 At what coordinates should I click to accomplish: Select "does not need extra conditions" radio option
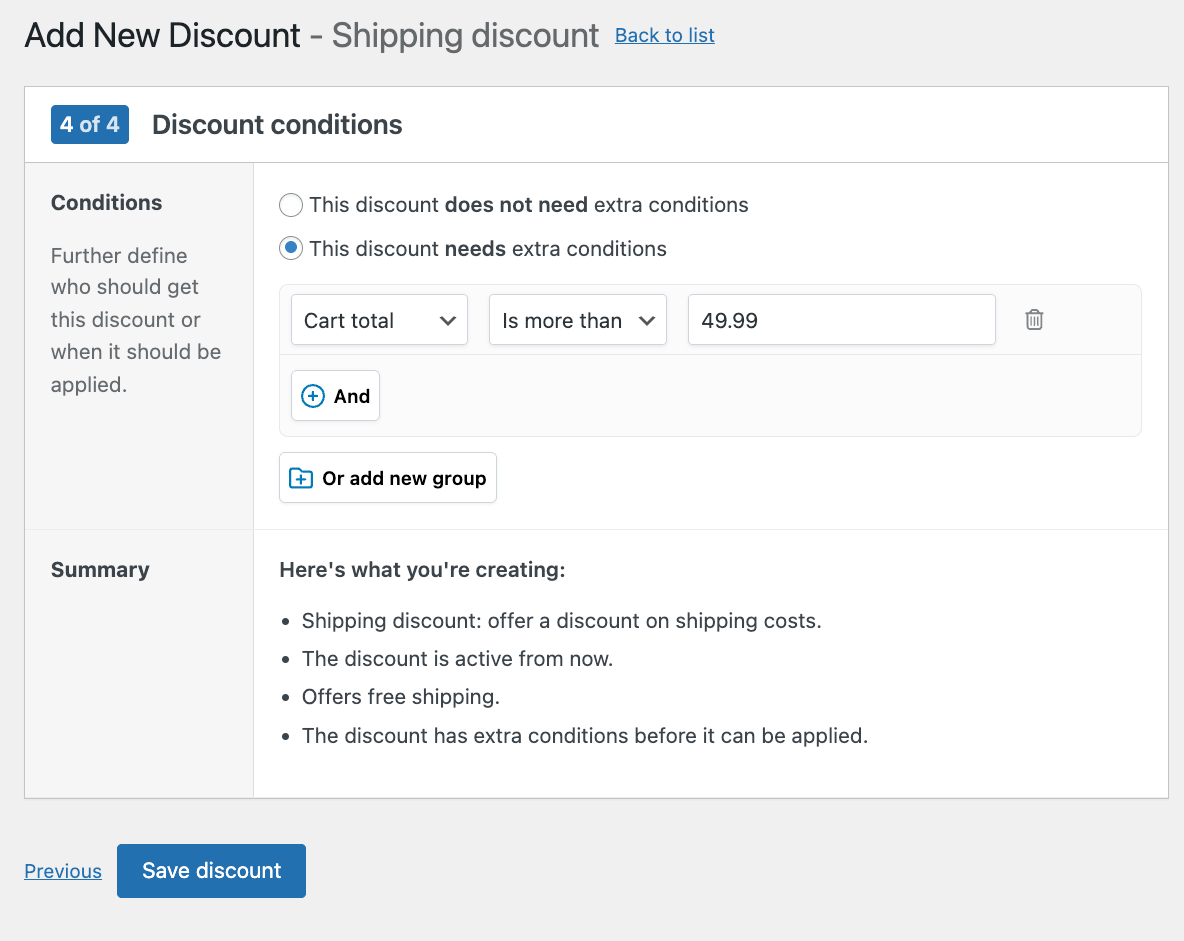pyautogui.click(x=291, y=205)
